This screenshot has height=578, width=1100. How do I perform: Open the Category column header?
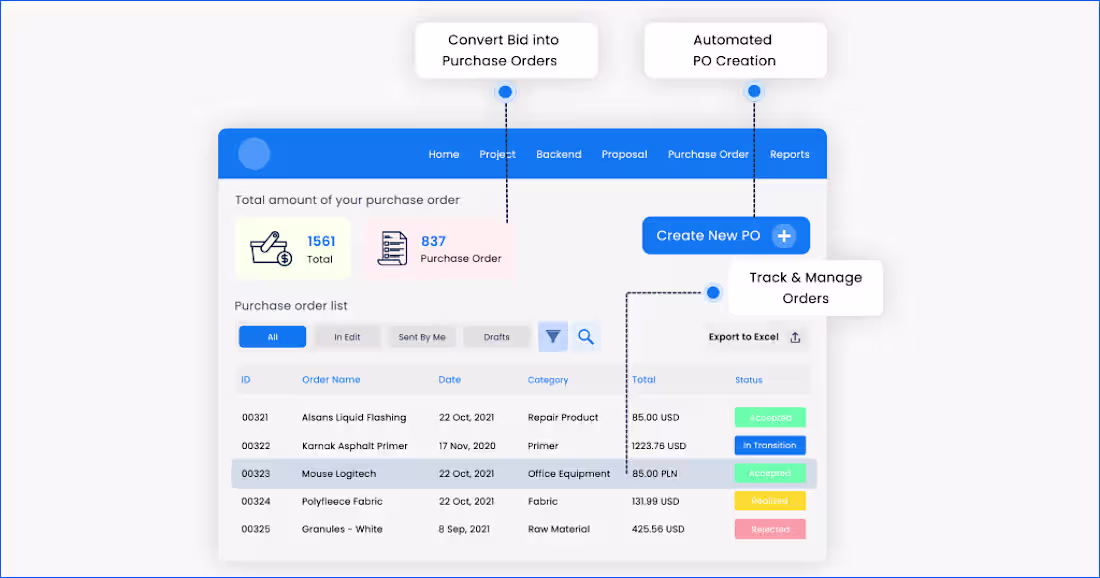tap(548, 379)
